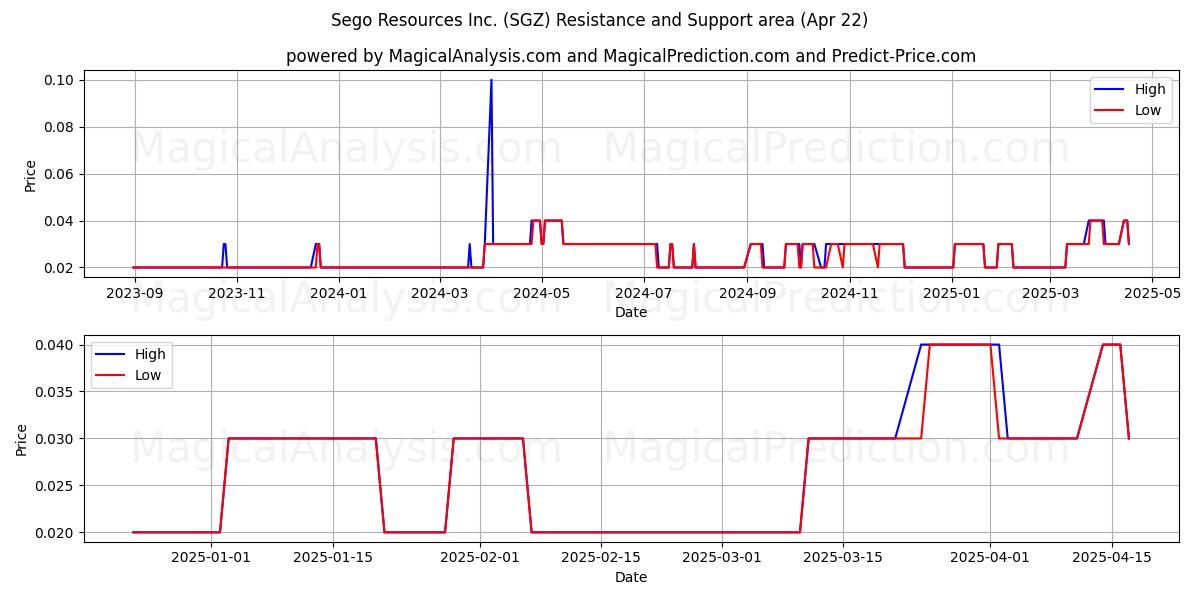Click the 2025-02-15 date tick label
The image size is (1200, 600).
click(x=601, y=559)
